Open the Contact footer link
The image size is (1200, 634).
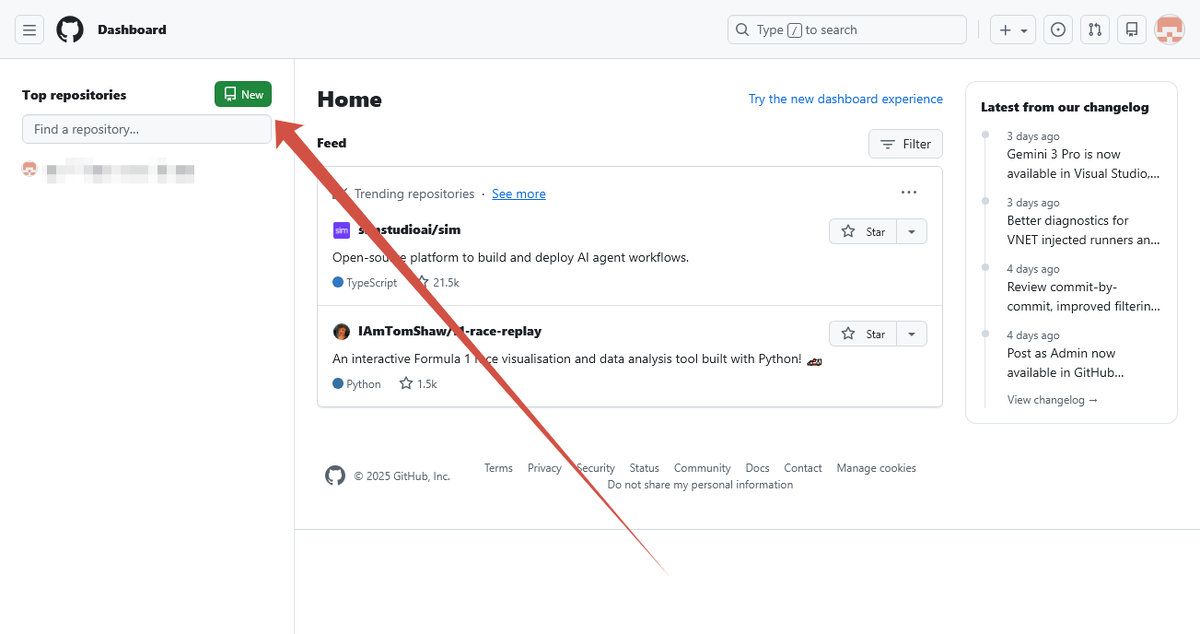(803, 468)
